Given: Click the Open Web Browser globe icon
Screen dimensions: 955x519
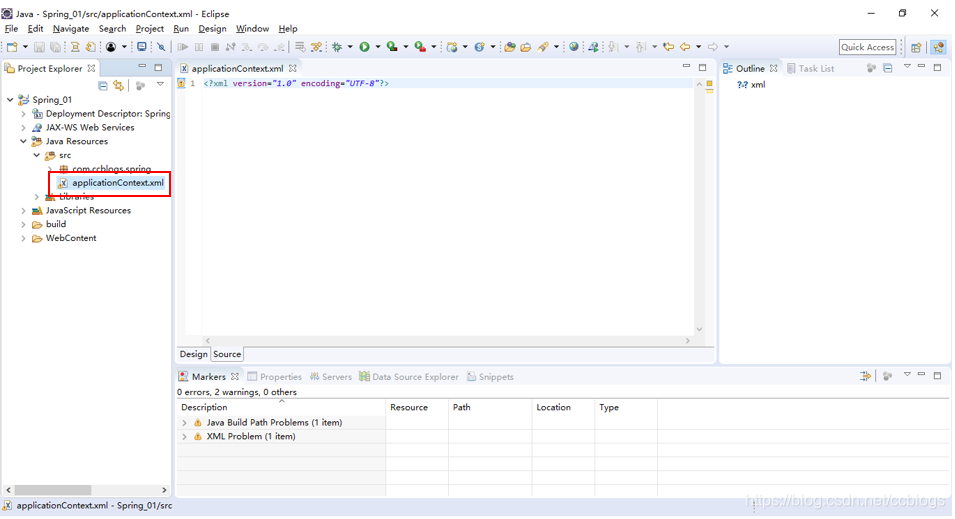Looking at the screenshot, I should pos(574,47).
